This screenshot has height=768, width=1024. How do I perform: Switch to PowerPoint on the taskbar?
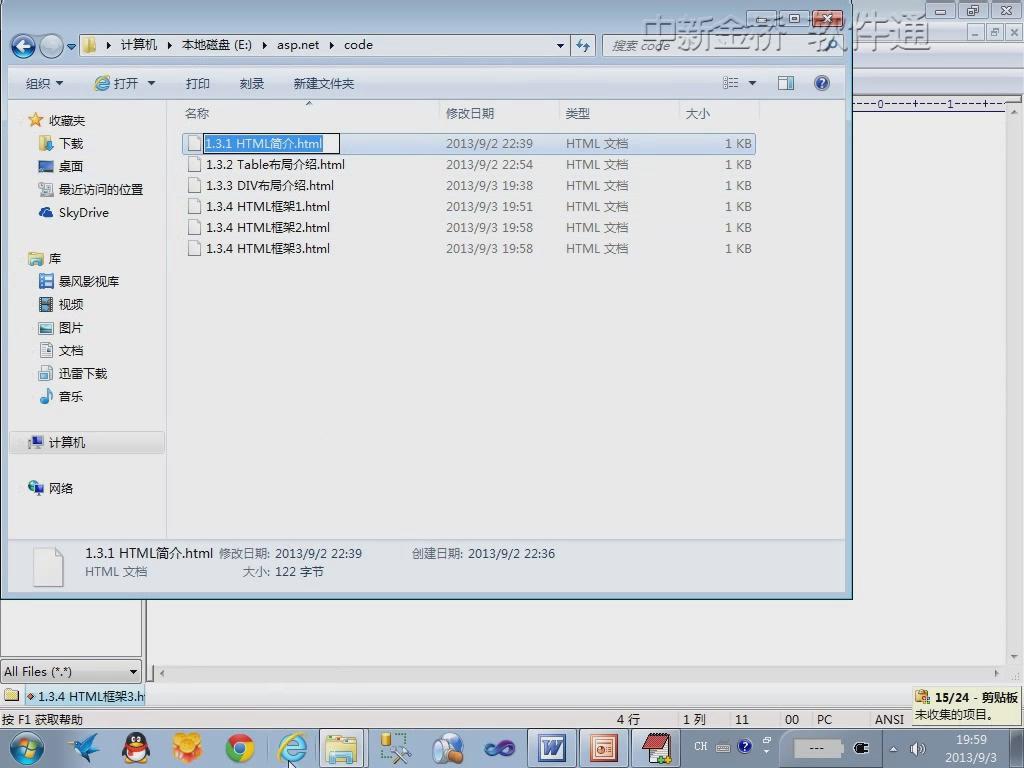[603, 748]
